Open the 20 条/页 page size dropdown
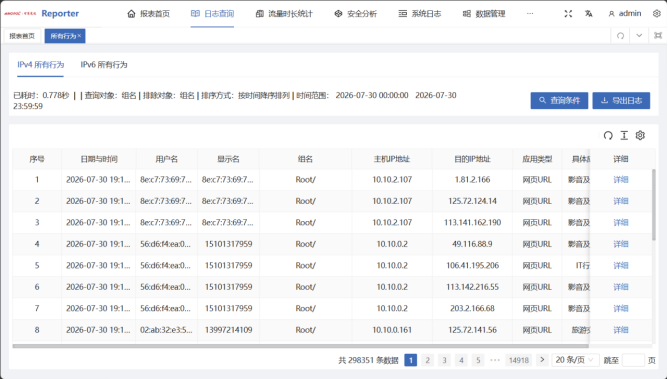 [575, 360]
